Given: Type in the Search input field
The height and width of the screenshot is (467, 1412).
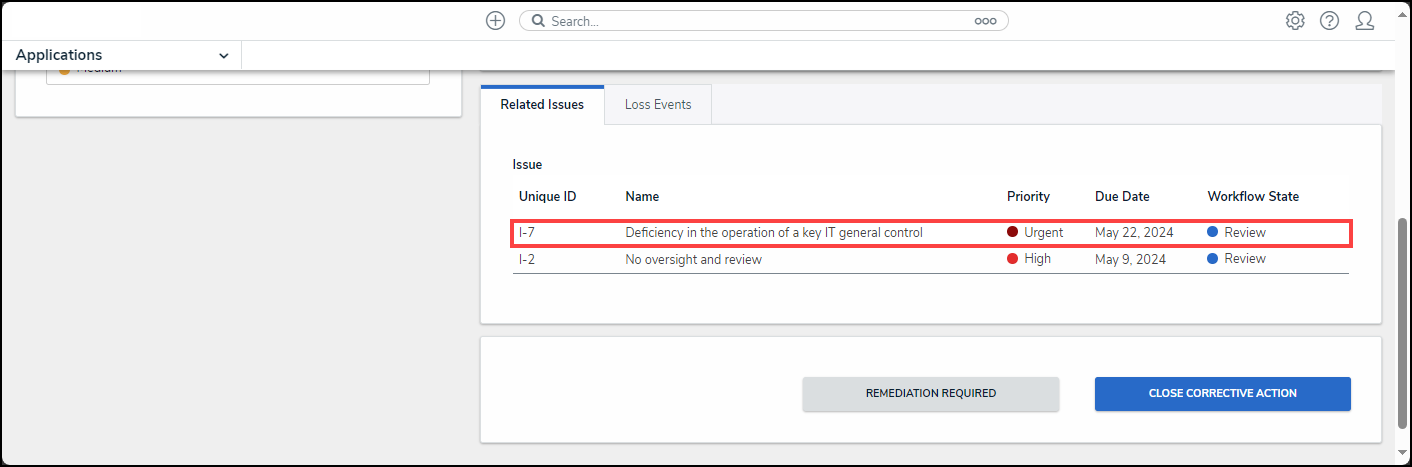Looking at the screenshot, I should click(760, 21).
